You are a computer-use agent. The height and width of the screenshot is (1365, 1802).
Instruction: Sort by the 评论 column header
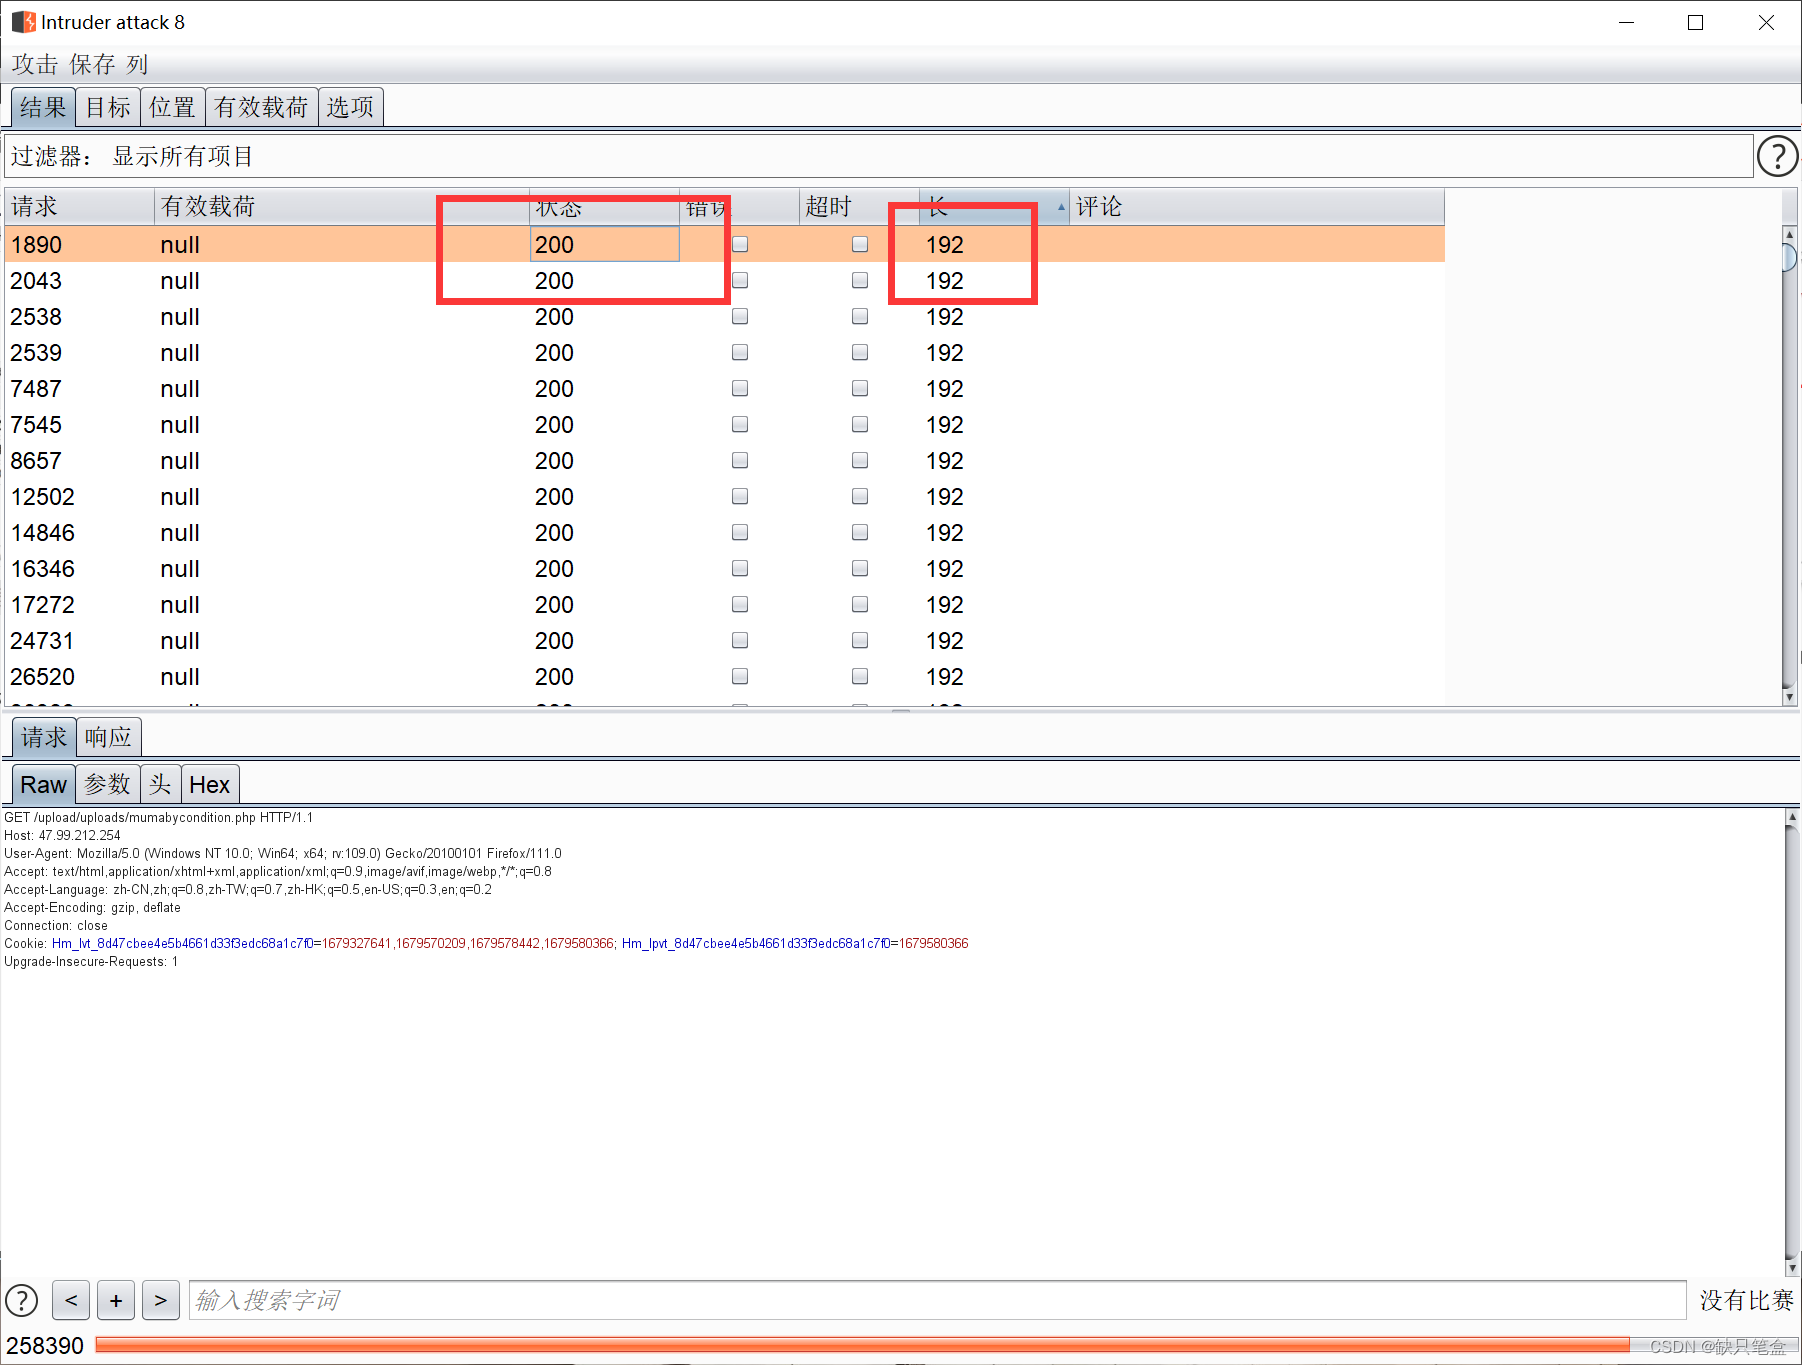(x=1257, y=206)
